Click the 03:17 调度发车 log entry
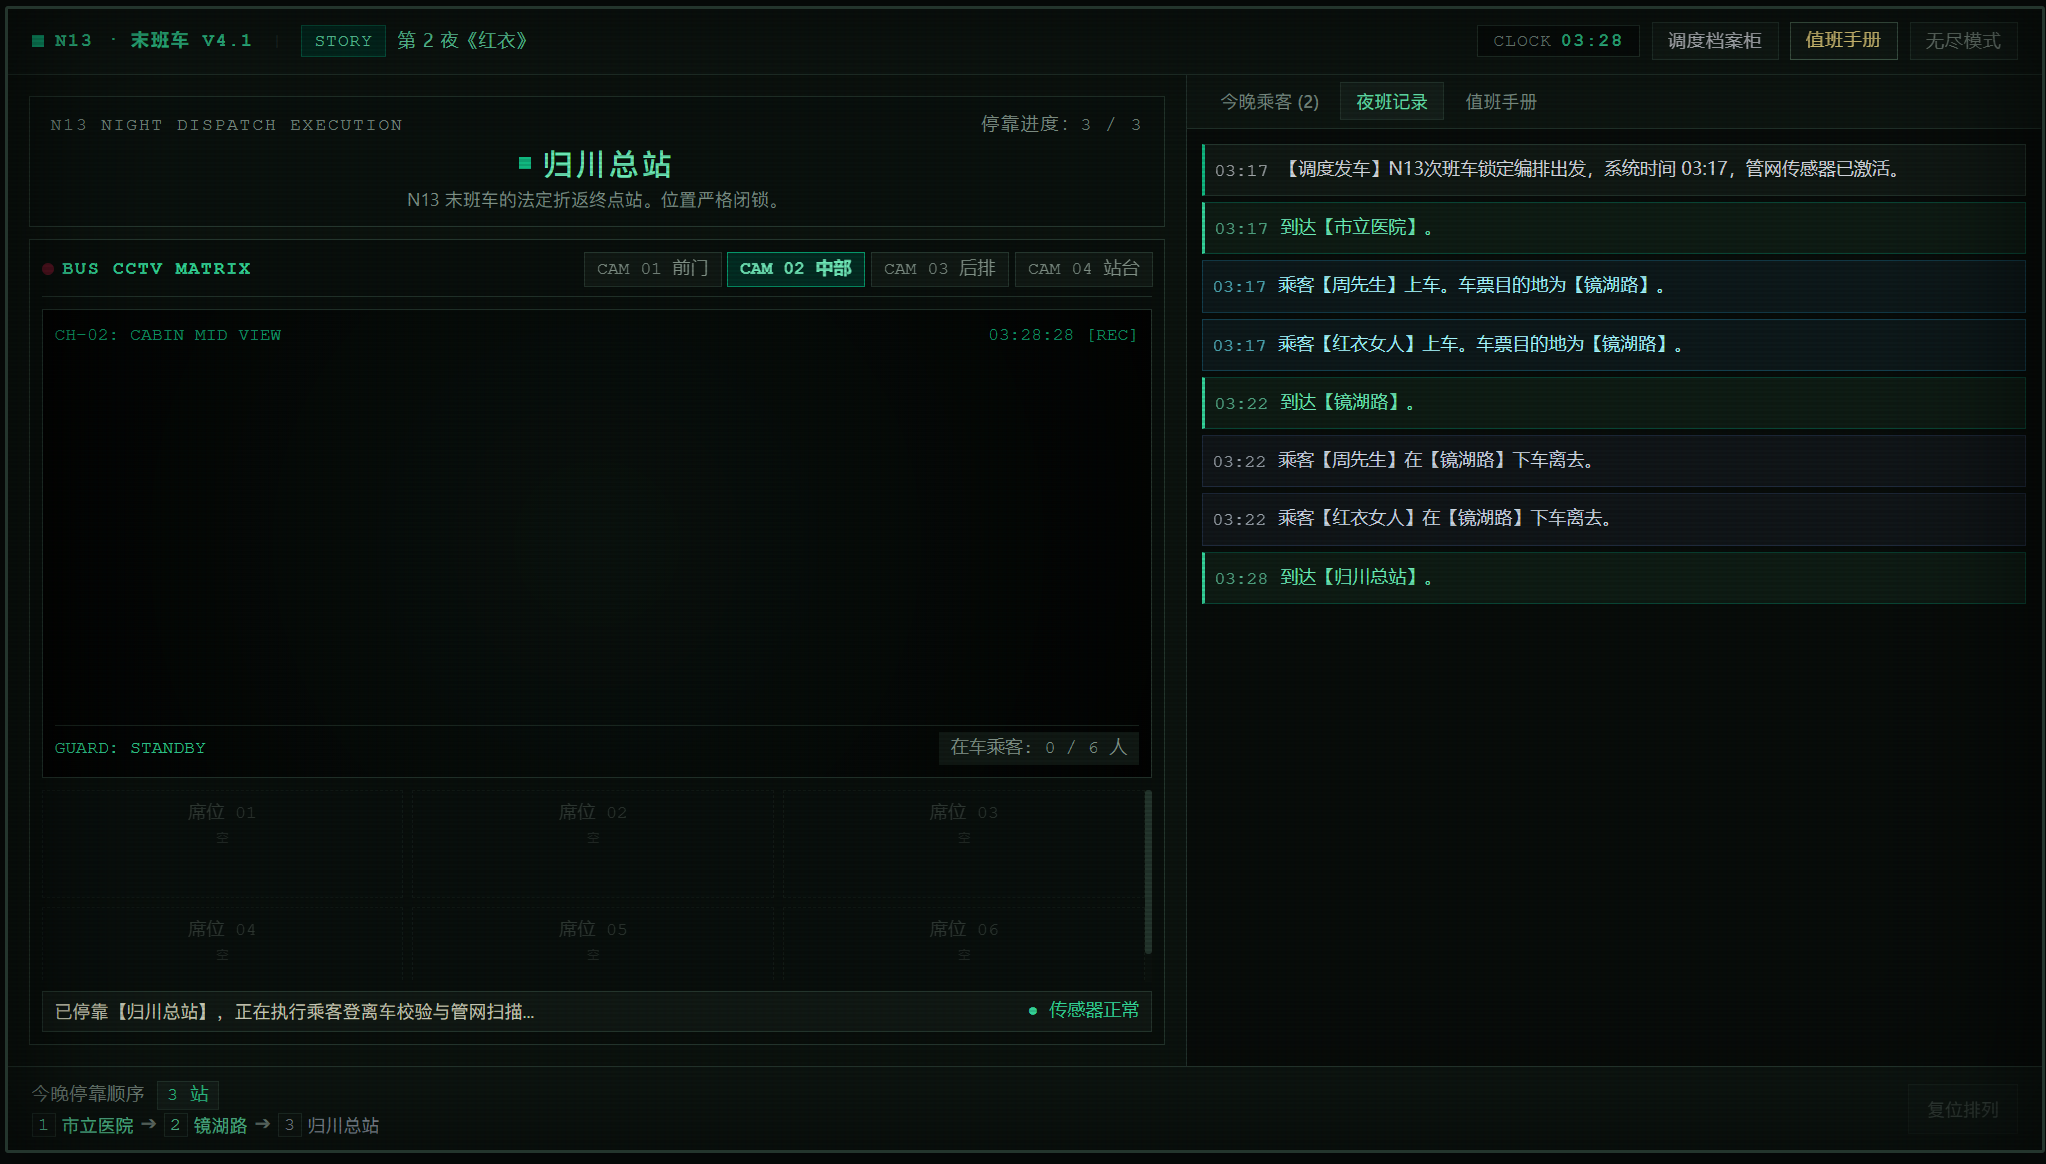The height and width of the screenshot is (1164, 2046). click(x=1614, y=170)
